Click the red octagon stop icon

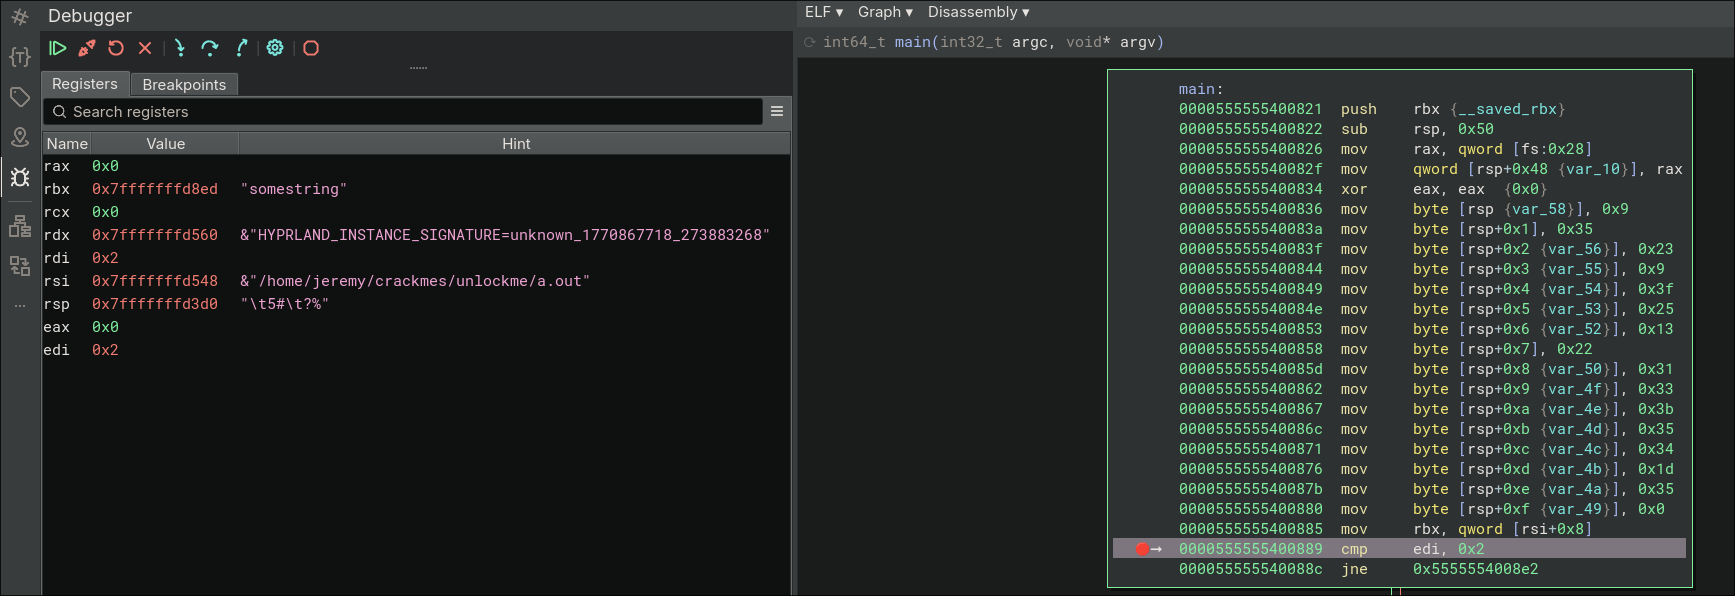311,48
